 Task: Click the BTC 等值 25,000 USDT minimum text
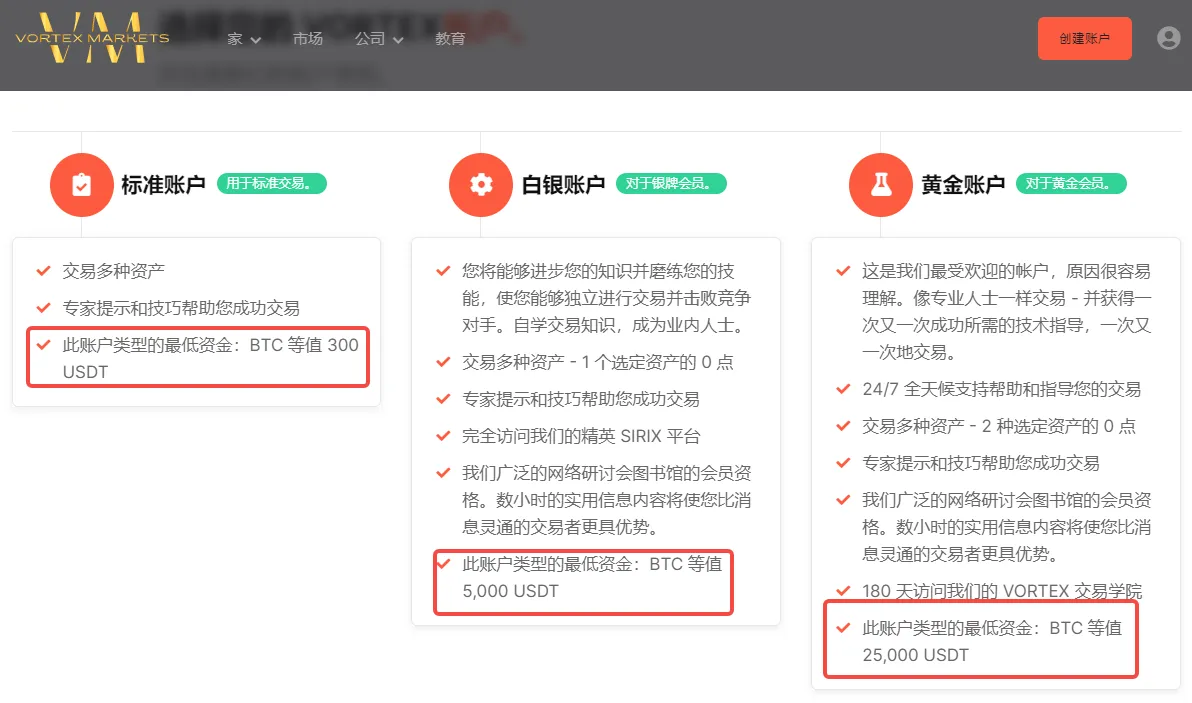[x=992, y=641]
